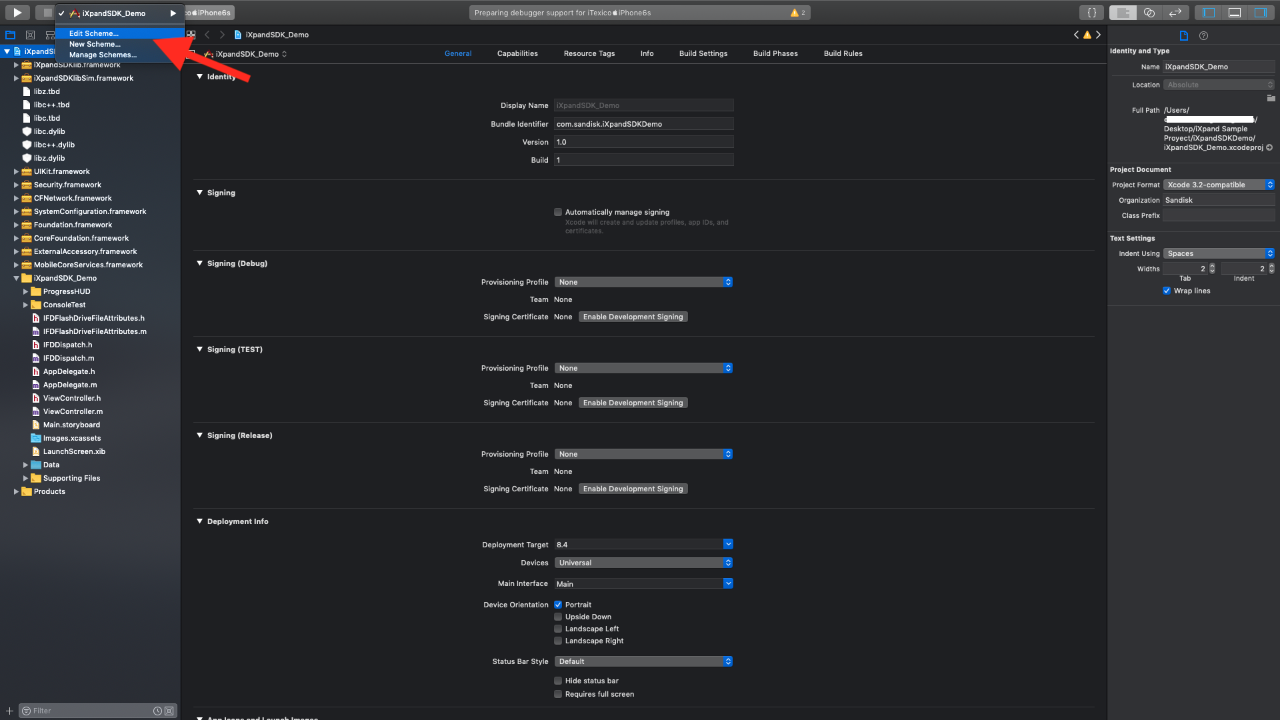Switch to the Build Settings tab
The width and height of the screenshot is (1280, 720).
coord(703,54)
